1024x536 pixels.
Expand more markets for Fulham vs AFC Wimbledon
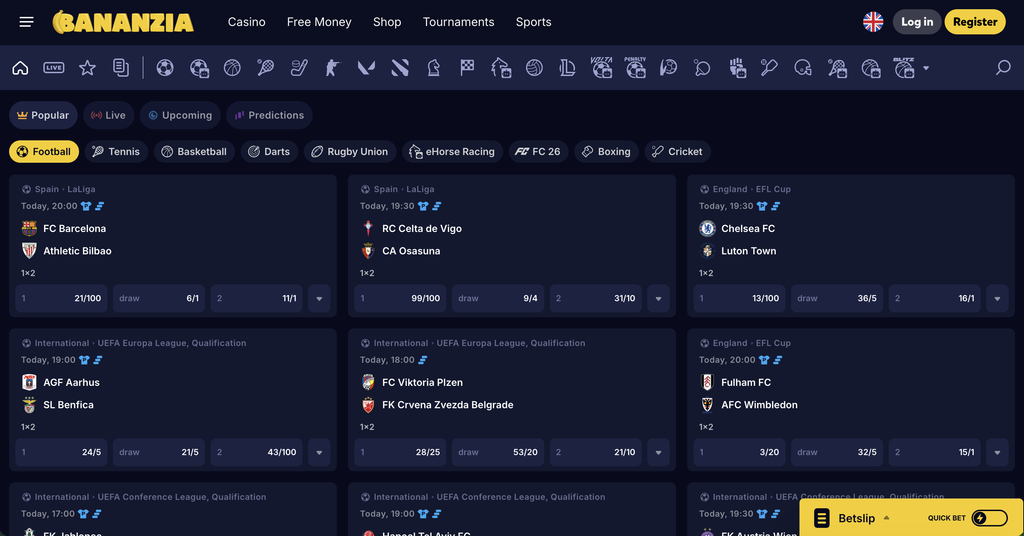997,452
